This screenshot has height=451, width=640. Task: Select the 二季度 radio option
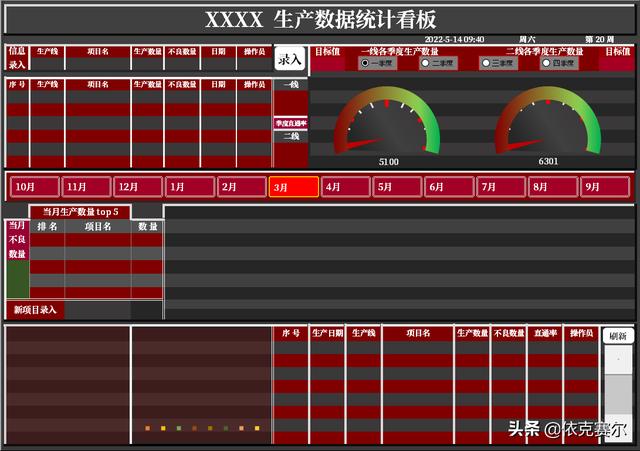click(425, 63)
